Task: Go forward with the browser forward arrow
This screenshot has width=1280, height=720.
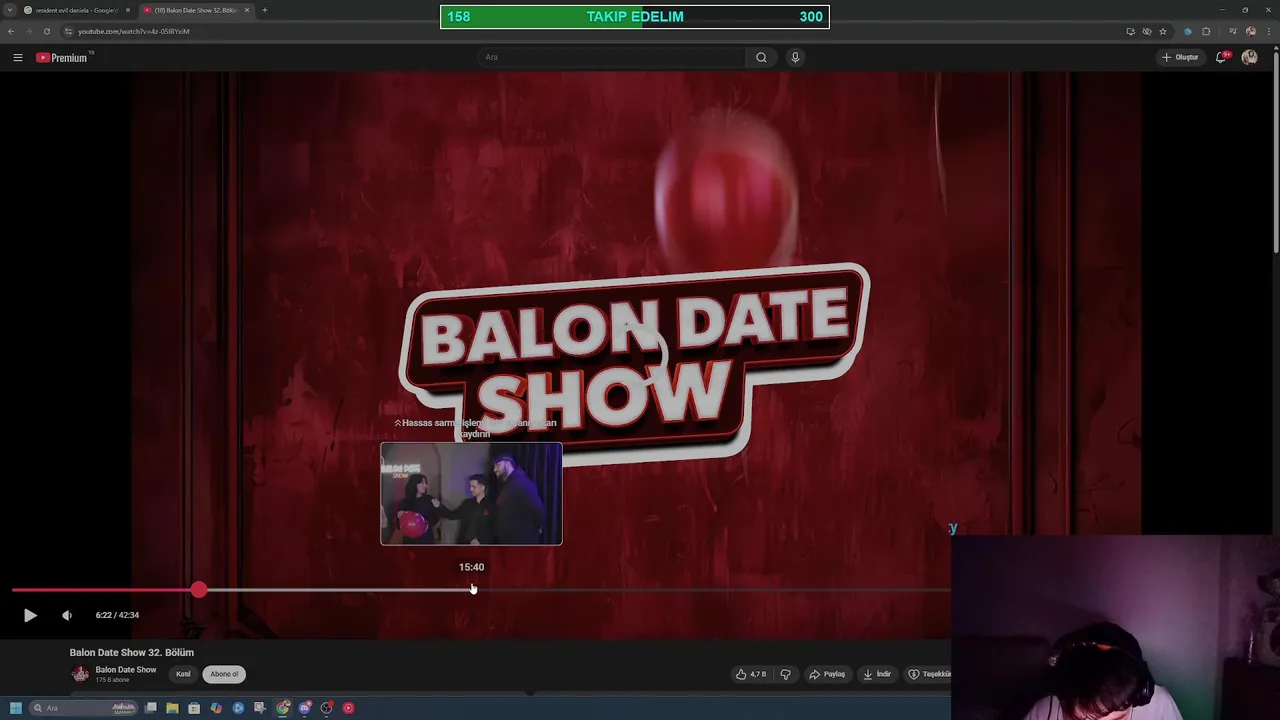Action: [28, 31]
